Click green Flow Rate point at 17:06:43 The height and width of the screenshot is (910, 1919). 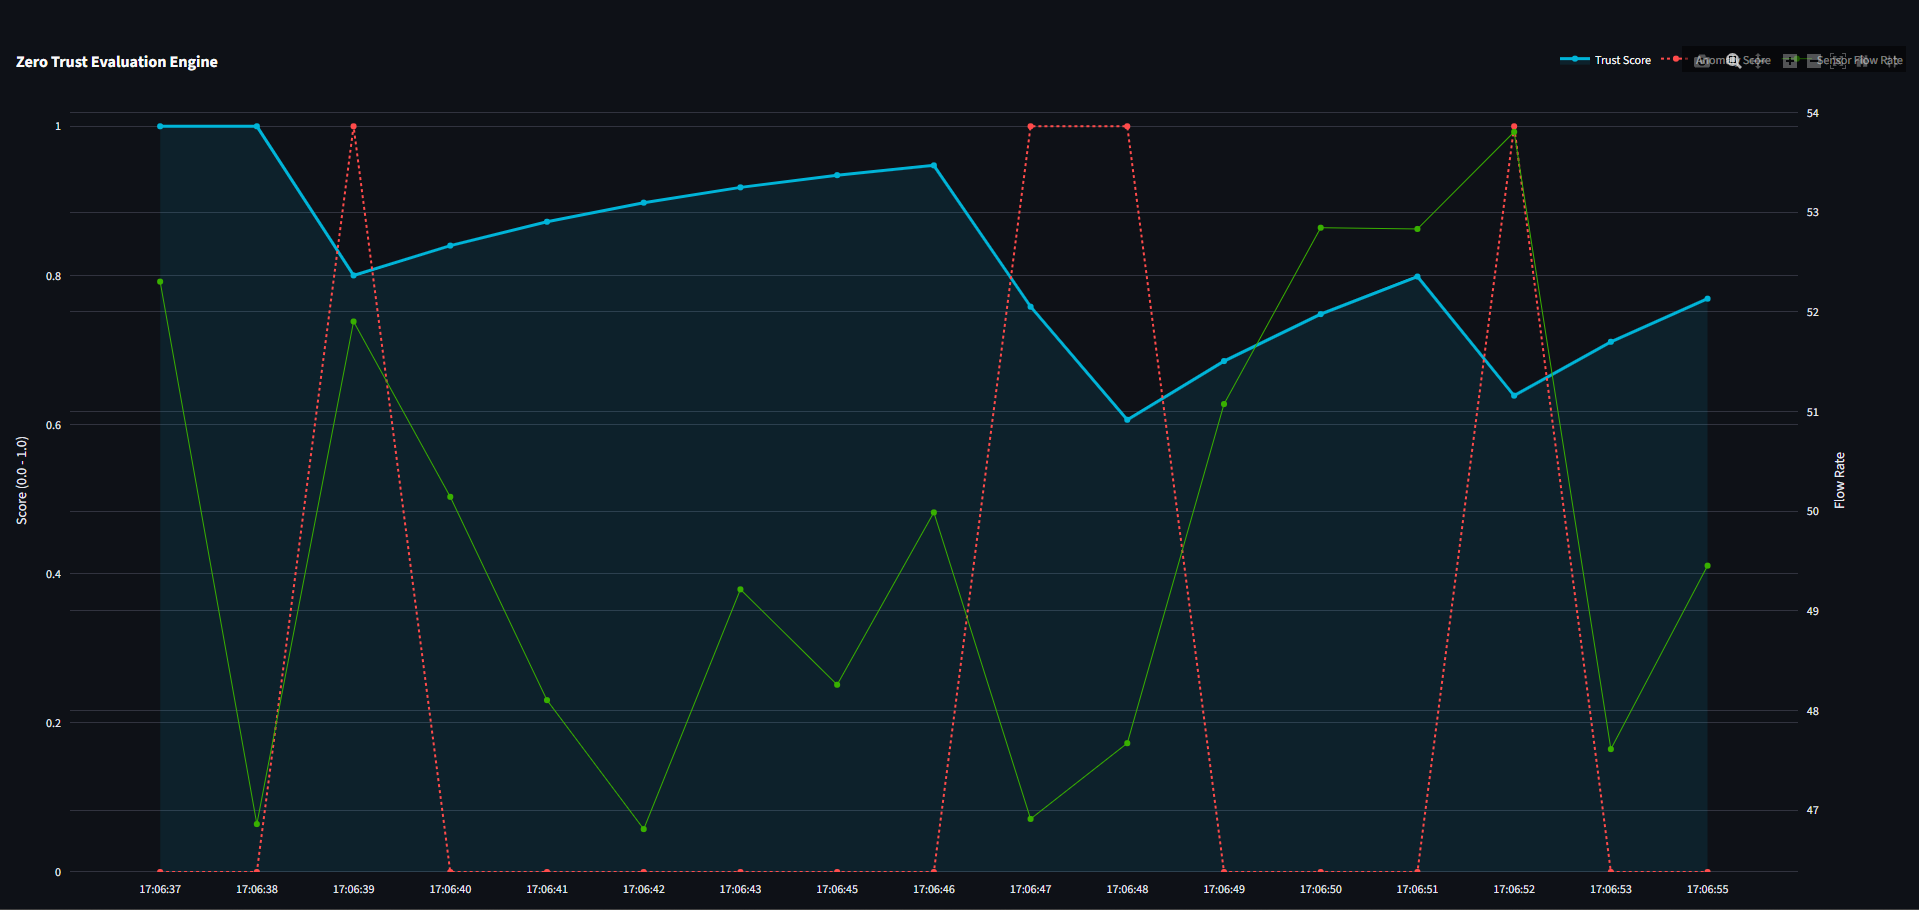(740, 590)
